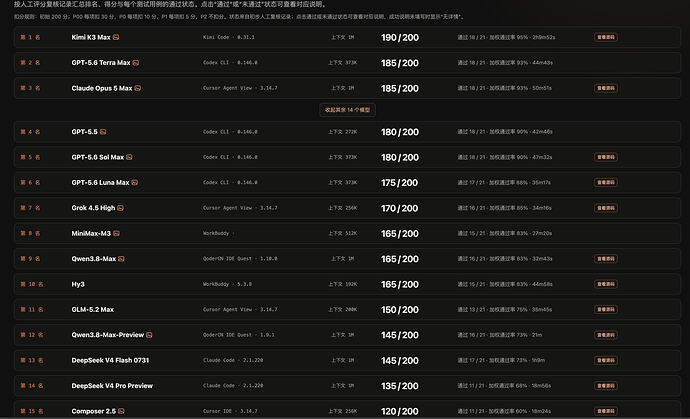The width and height of the screenshot is (690, 419).
Task: Click the orange button in Composer 2.5 row
Action: (x=606, y=411)
